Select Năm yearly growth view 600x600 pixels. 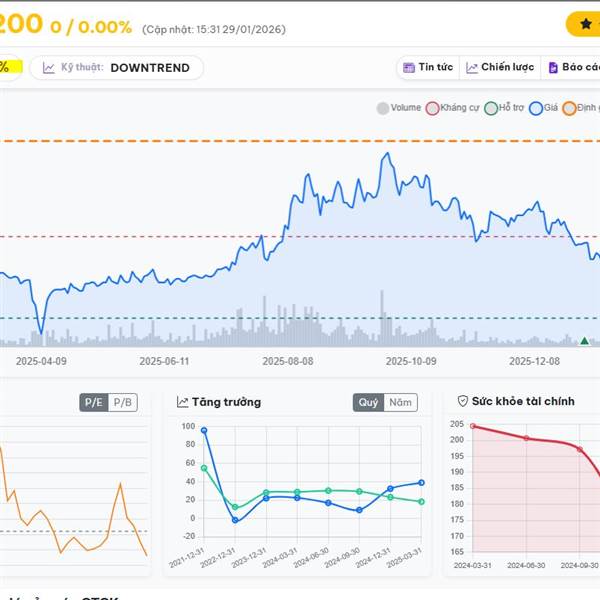tap(400, 402)
